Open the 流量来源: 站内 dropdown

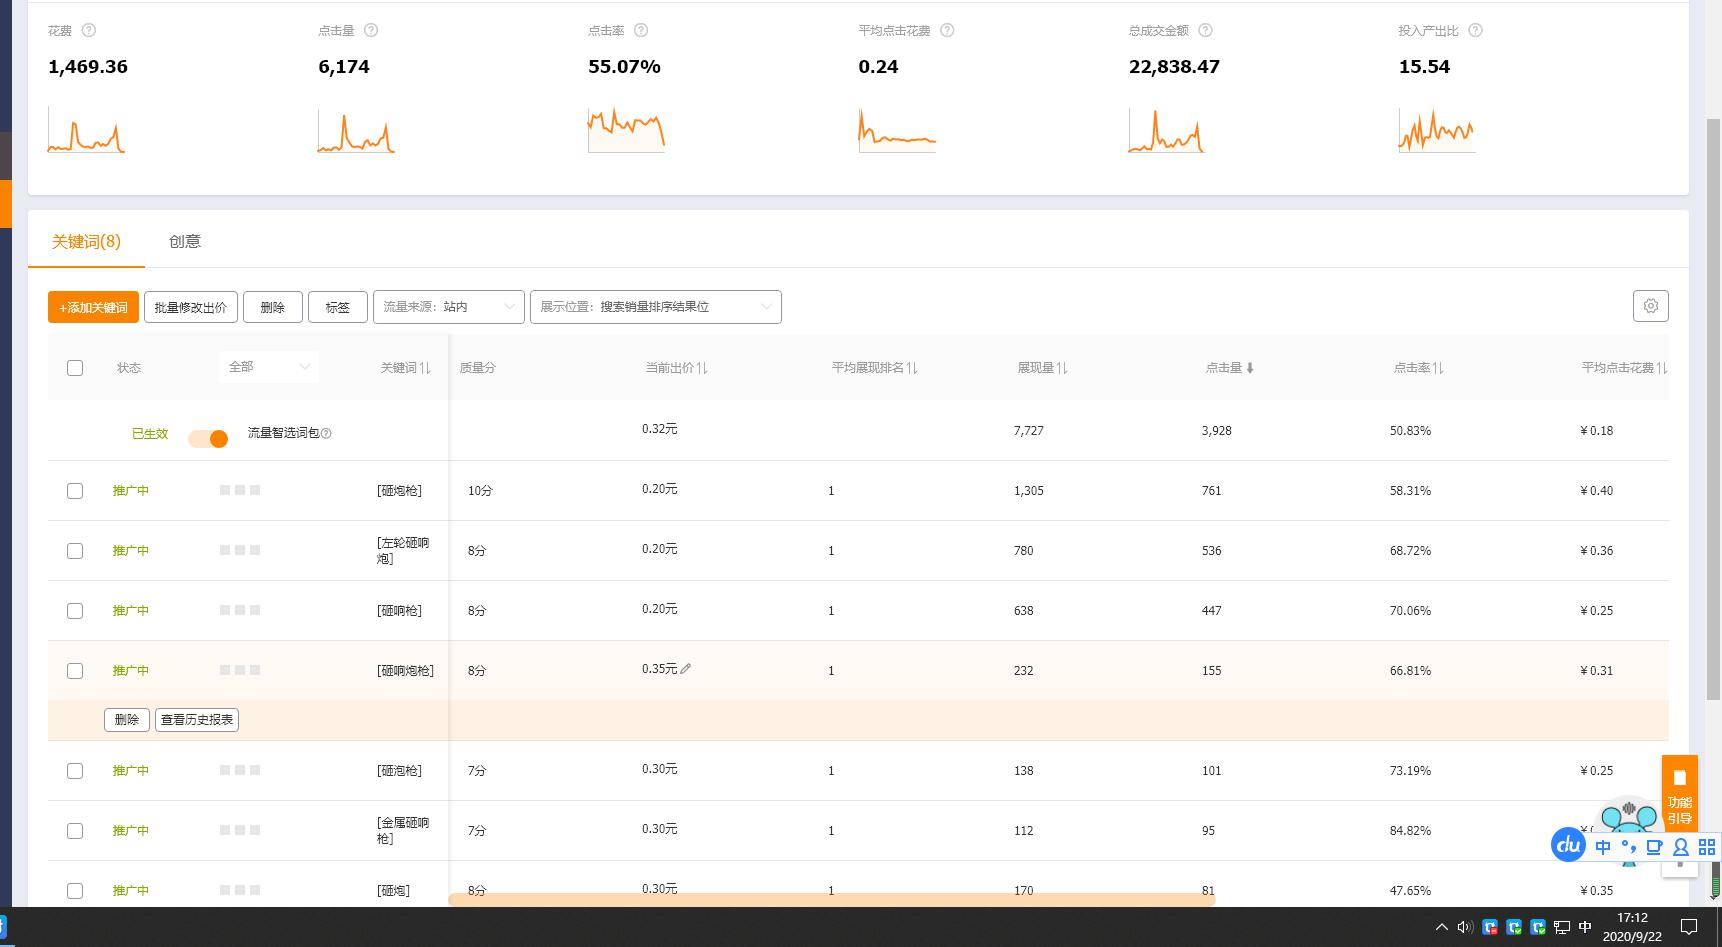[448, 307]
